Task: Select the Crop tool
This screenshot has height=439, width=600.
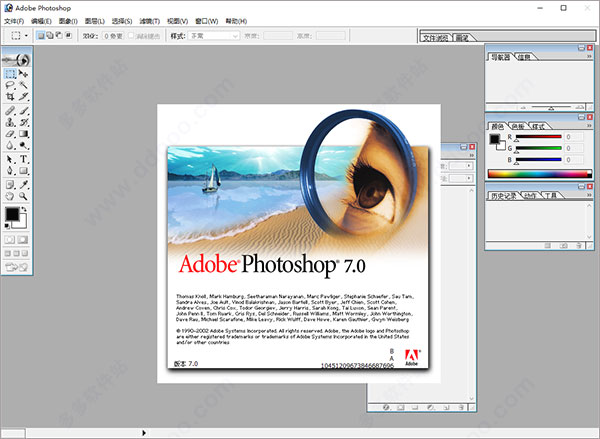Action: (x=10, y=96)
